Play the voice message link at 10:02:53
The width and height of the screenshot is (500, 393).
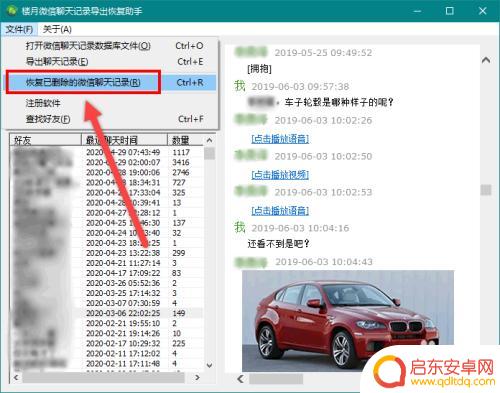280,211
